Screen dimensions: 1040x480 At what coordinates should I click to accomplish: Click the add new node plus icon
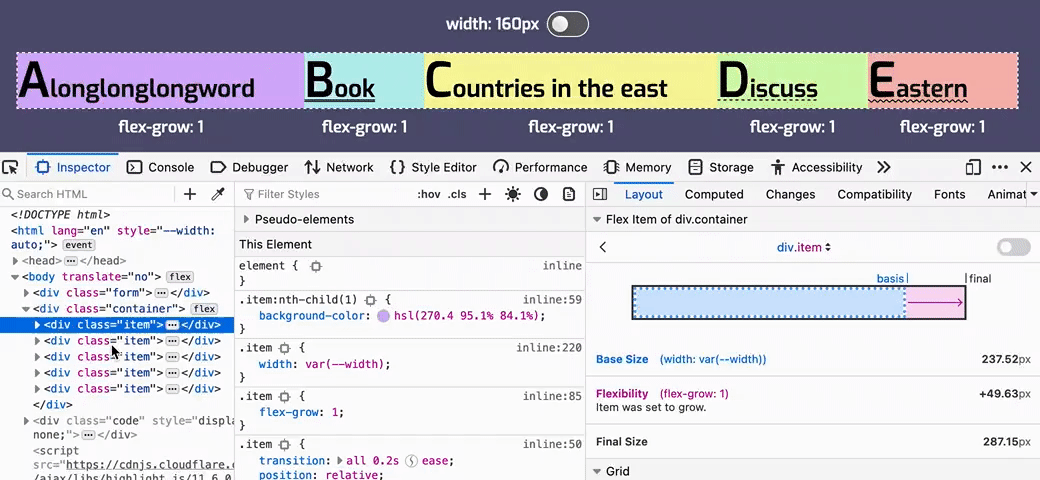coord(190,194)
